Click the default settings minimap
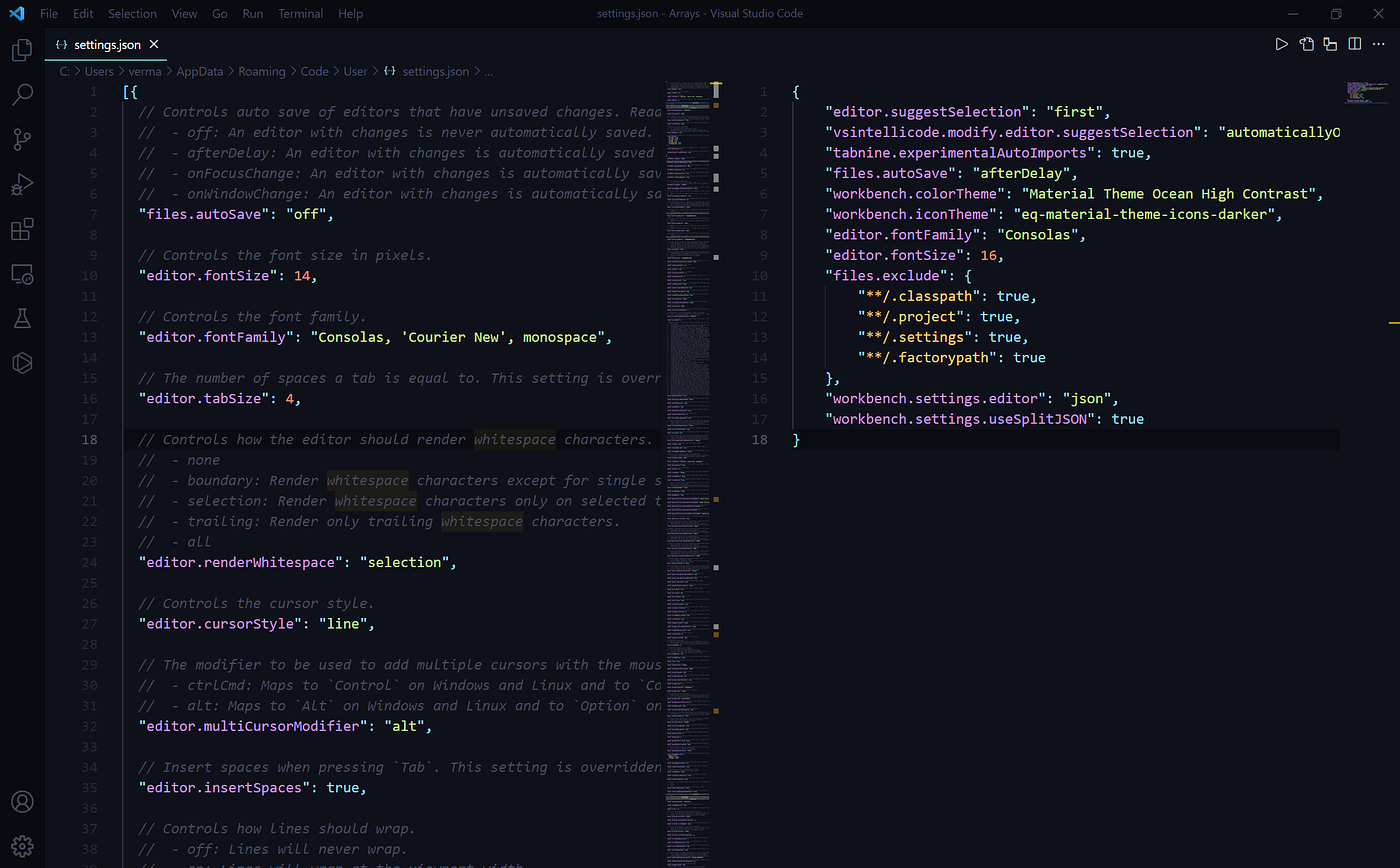Screen dimensions: 1400x868 click(687, 474)
